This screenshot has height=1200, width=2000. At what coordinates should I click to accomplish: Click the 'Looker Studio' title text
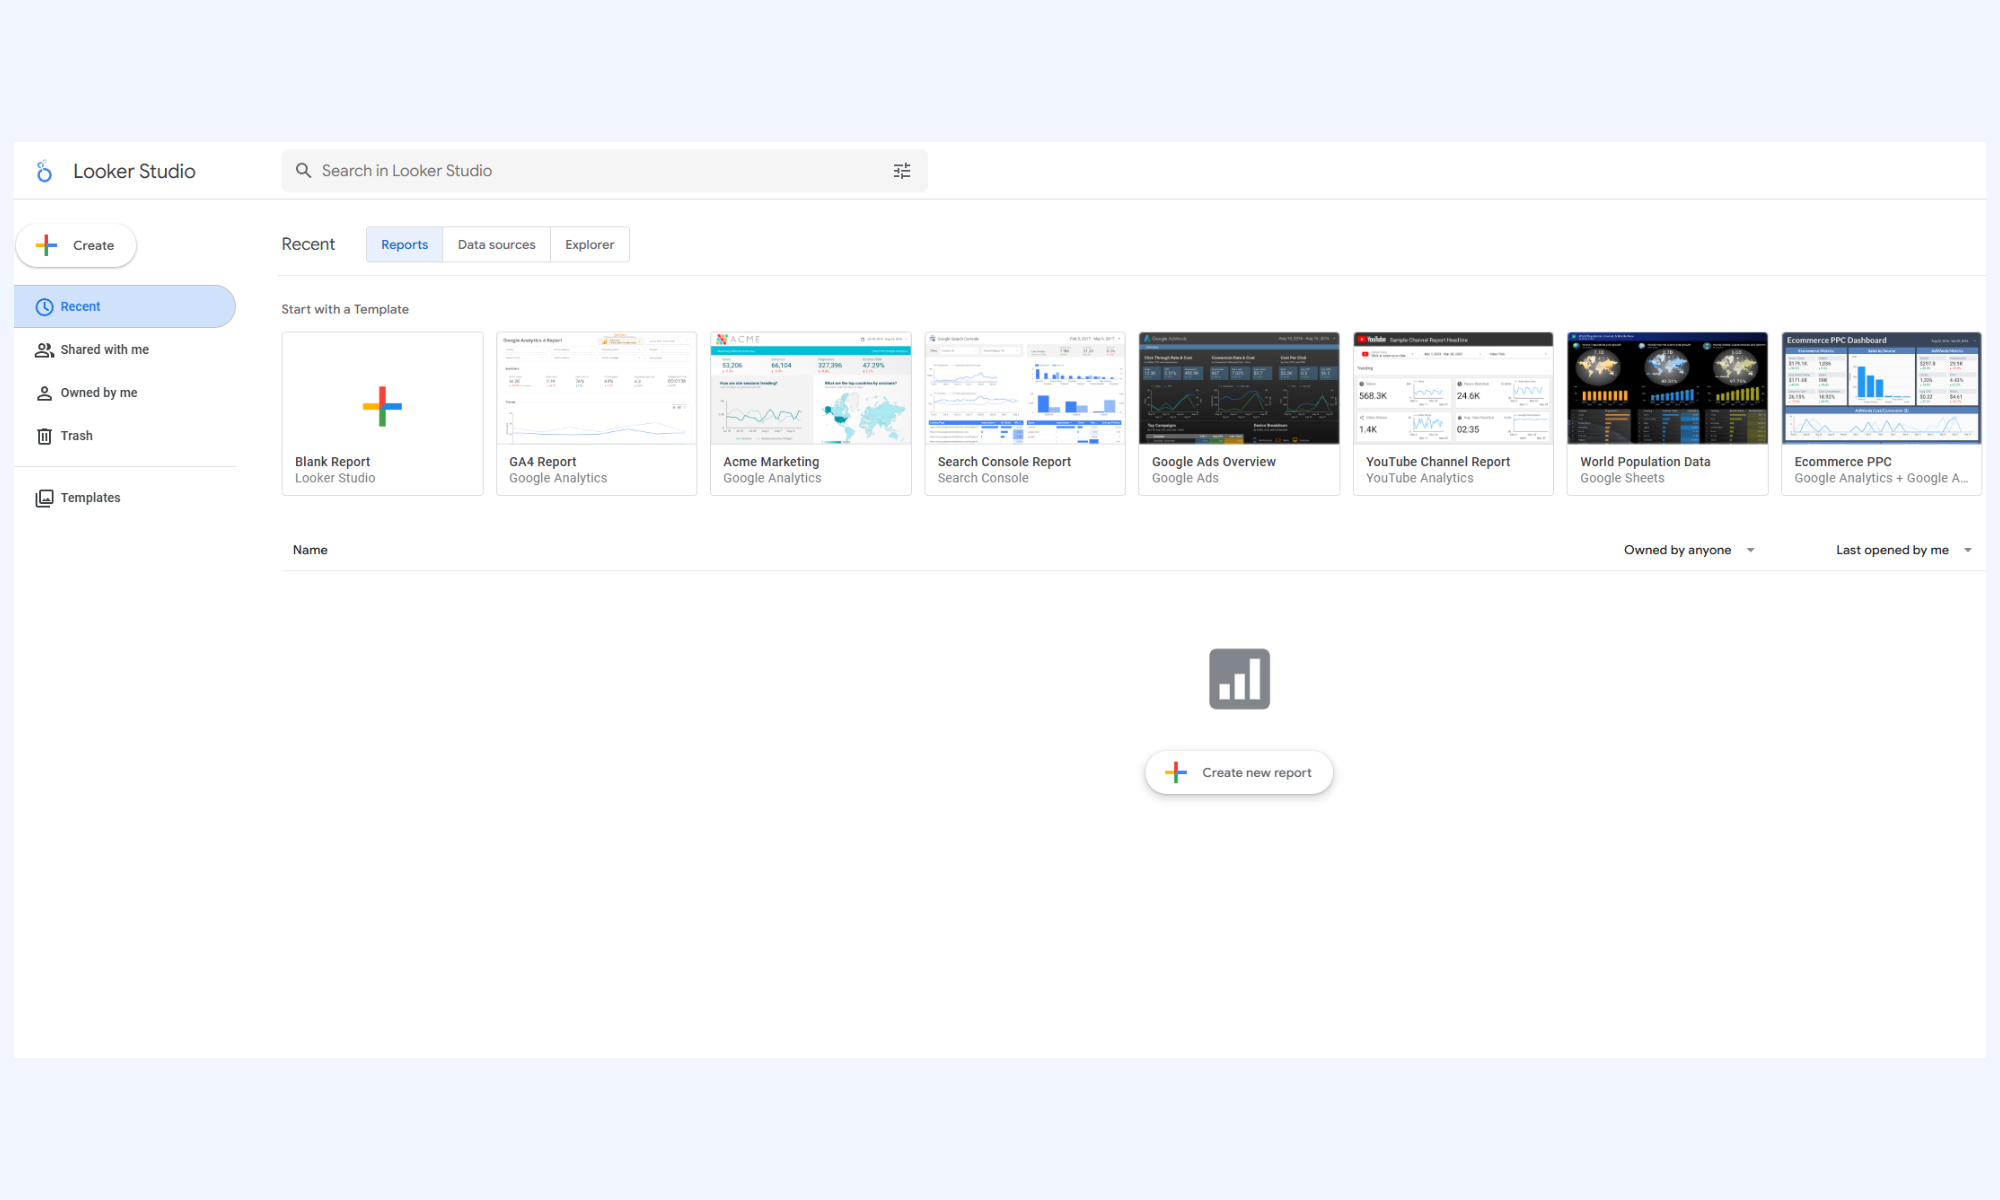click(134, 171)
